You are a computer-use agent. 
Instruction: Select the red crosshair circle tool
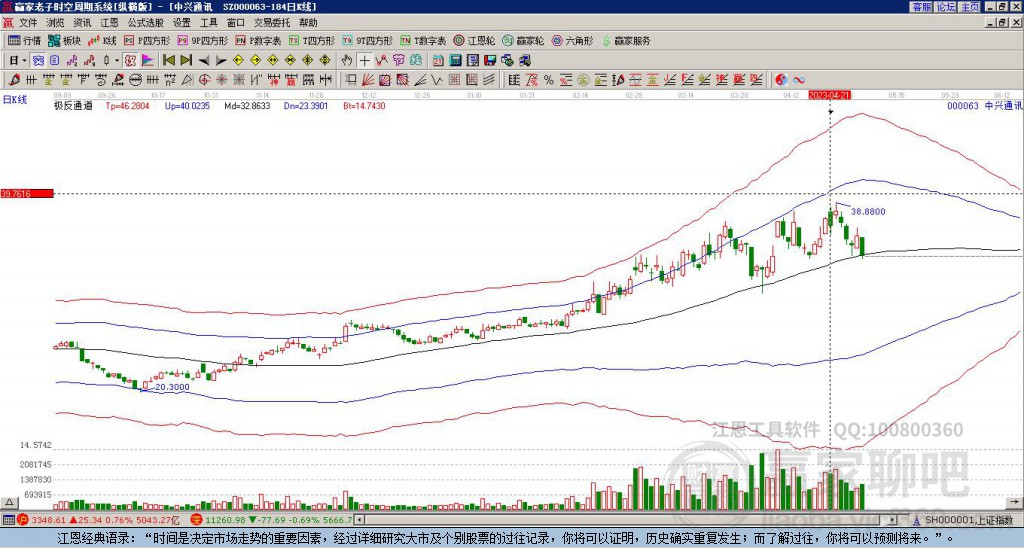click(x=204, y=80)
